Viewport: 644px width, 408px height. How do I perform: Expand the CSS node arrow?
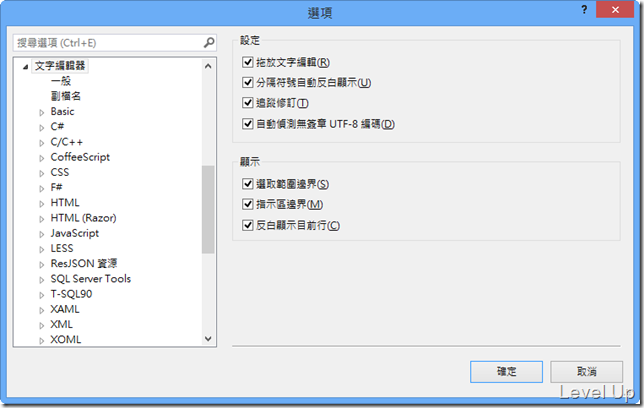pyautogui.click(x=41, y=173)
